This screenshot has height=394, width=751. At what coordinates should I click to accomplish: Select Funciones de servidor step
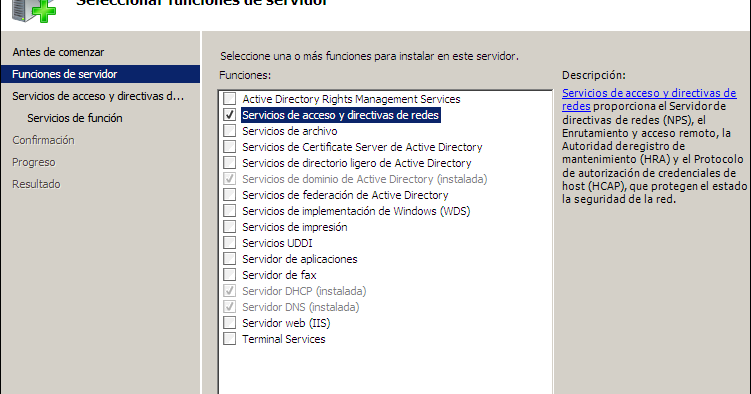click(100, 74)
